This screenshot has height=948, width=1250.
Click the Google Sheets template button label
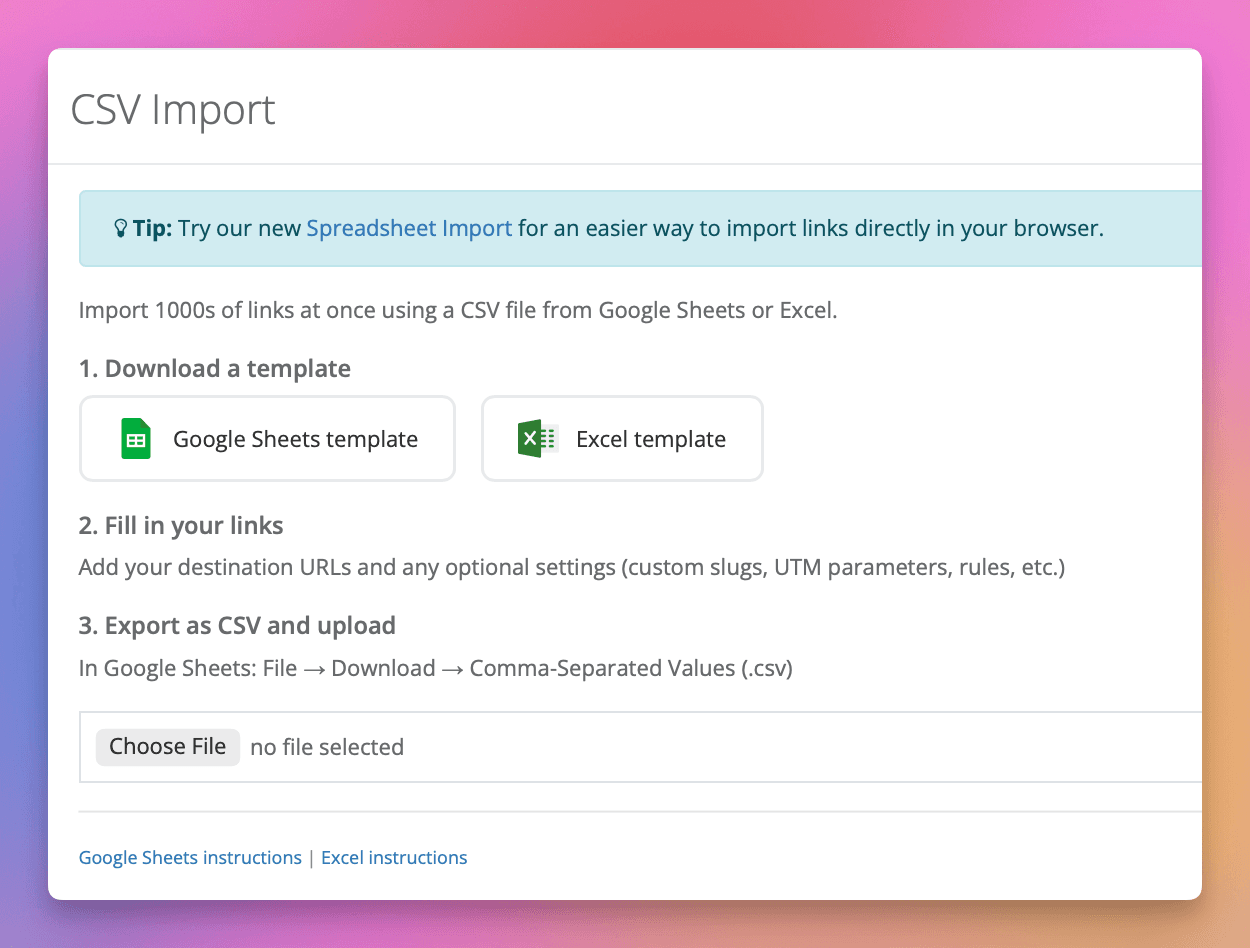tap(295, 438)
